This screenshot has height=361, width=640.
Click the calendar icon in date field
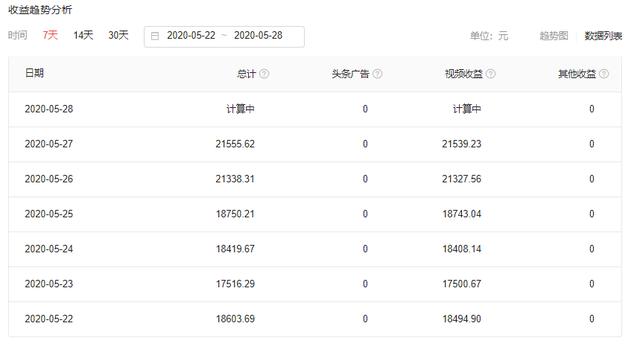click(155, 36)
